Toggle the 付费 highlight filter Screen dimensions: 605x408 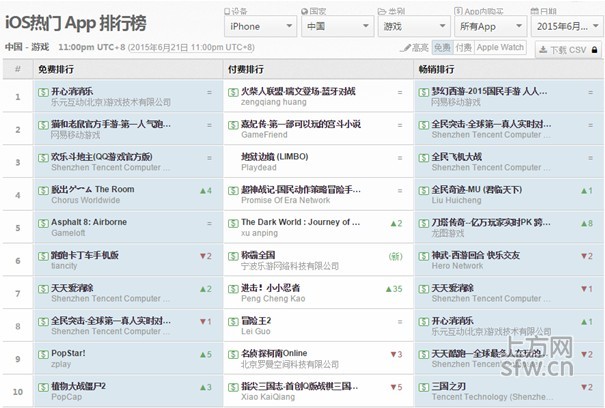tap(463, 48)
